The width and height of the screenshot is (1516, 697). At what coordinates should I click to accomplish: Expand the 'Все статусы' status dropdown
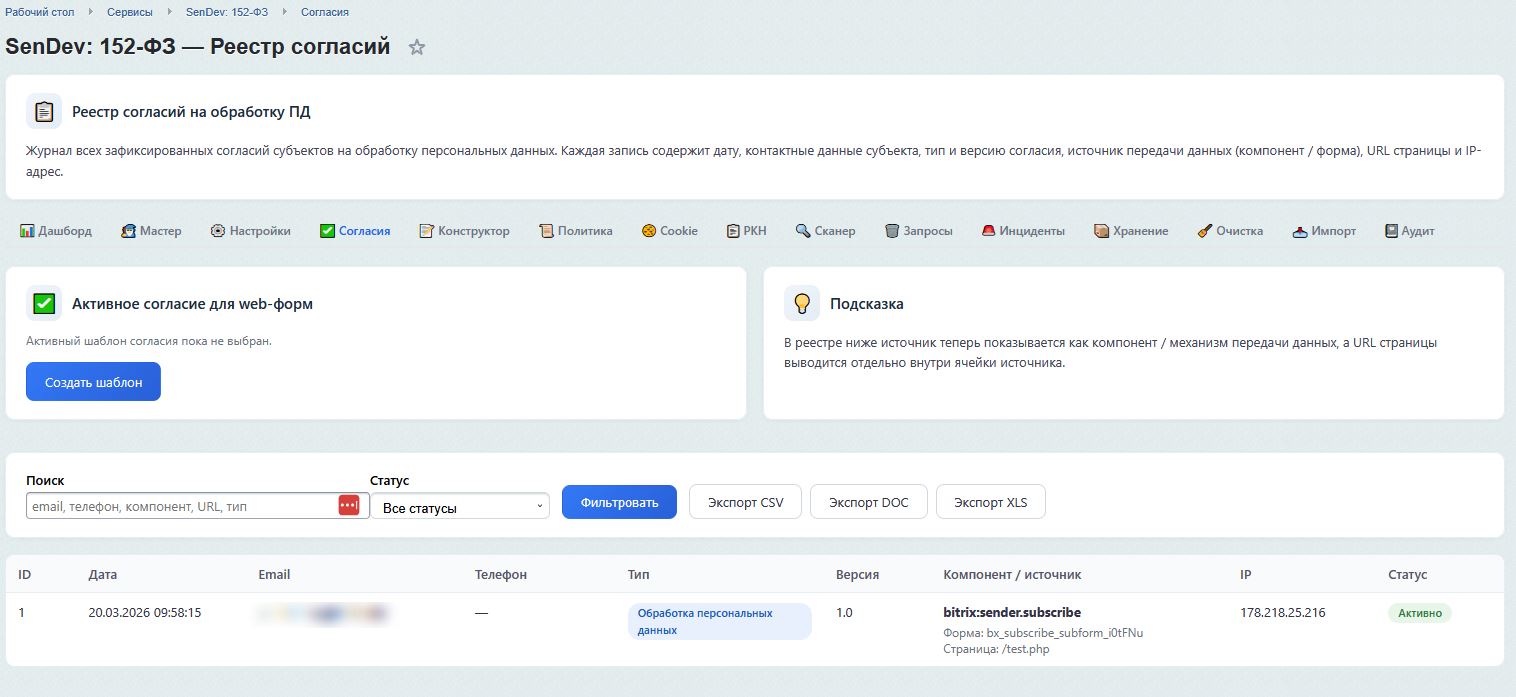point(460,507)
